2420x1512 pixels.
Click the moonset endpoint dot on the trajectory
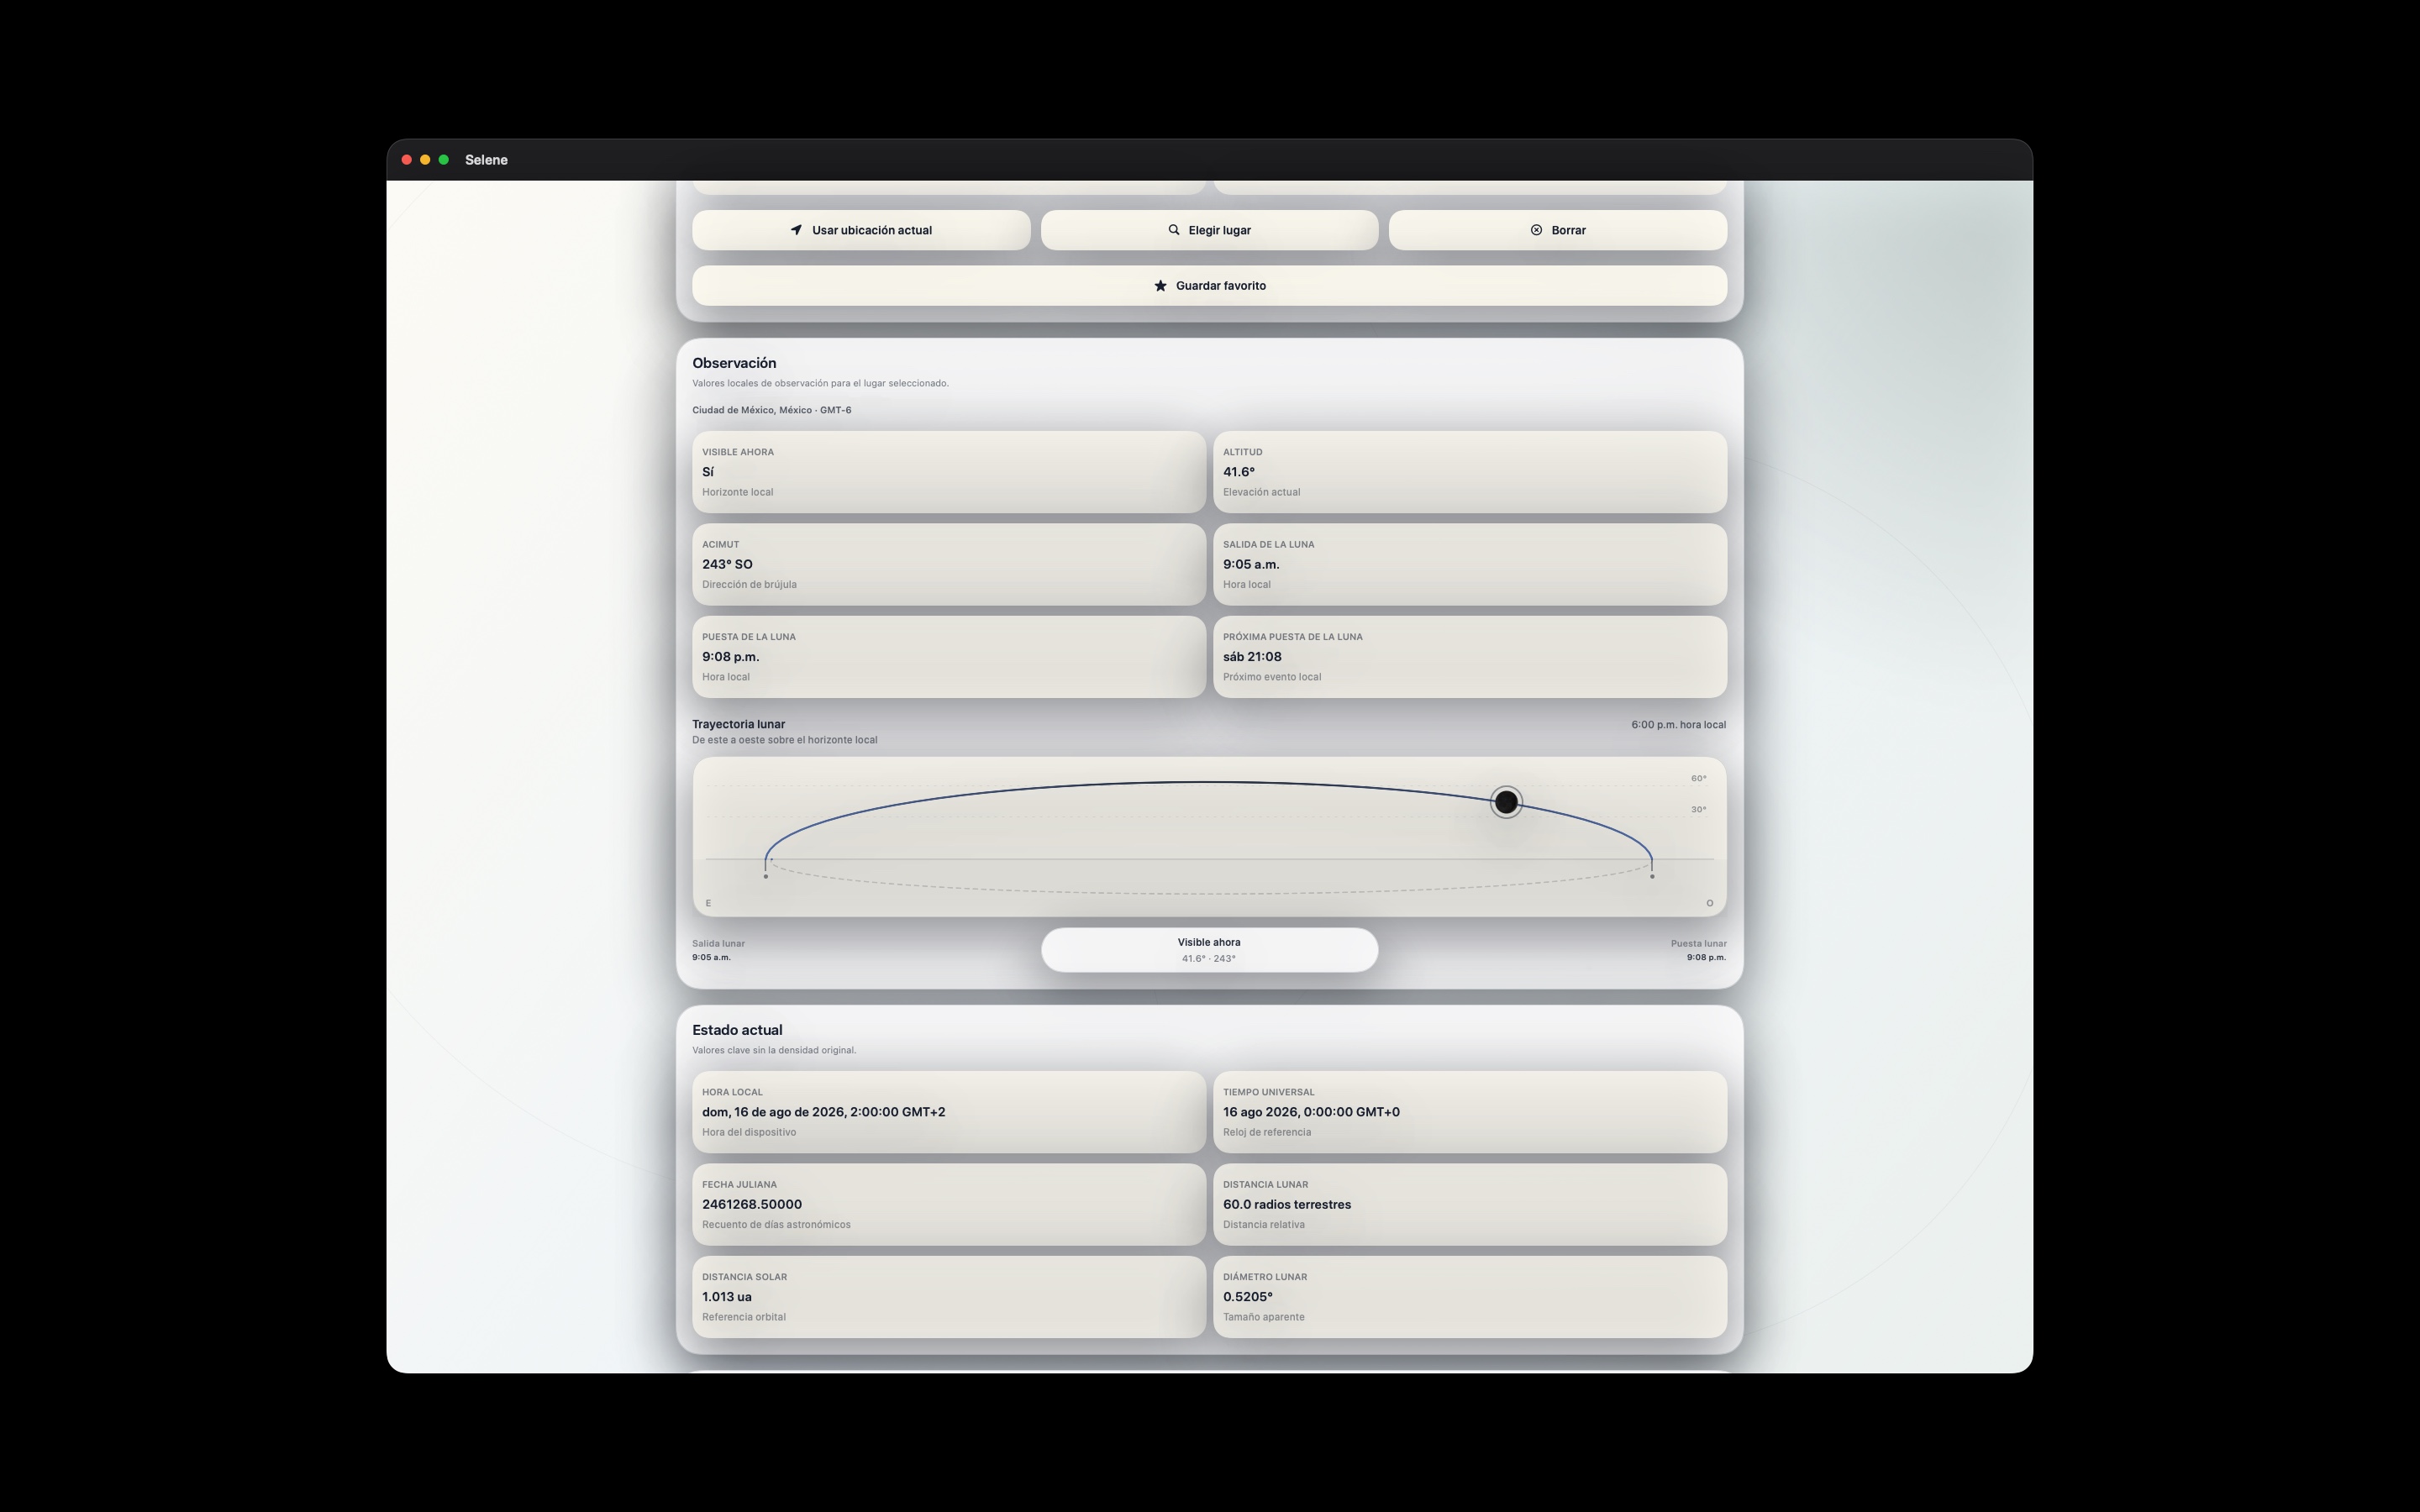1652,876
